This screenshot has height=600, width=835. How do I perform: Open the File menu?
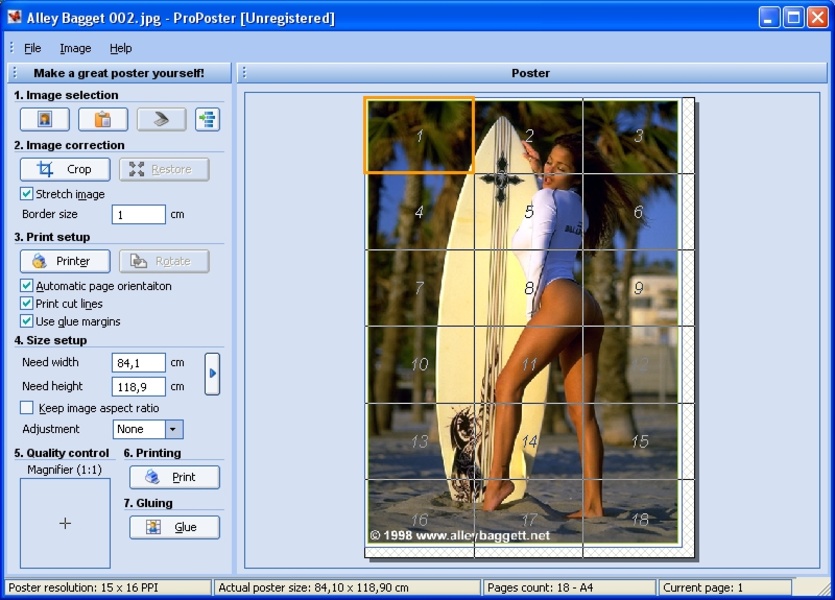32,48
